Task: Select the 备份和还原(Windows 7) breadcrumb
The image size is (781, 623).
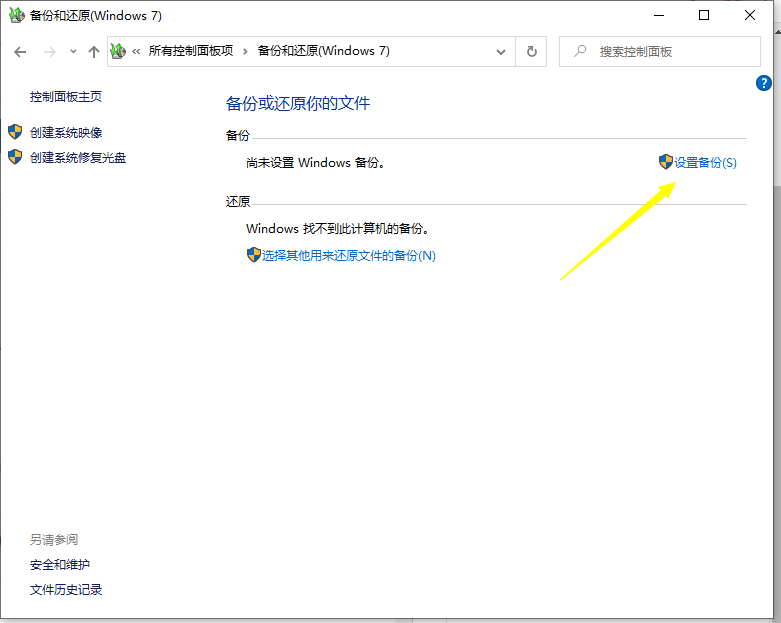Action: pos(324,51)
